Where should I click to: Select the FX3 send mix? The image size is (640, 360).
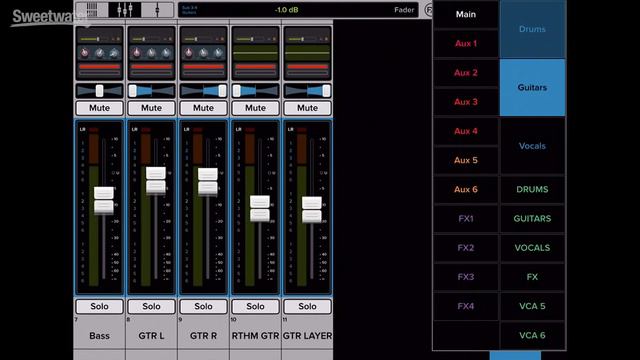click(466, 277)
